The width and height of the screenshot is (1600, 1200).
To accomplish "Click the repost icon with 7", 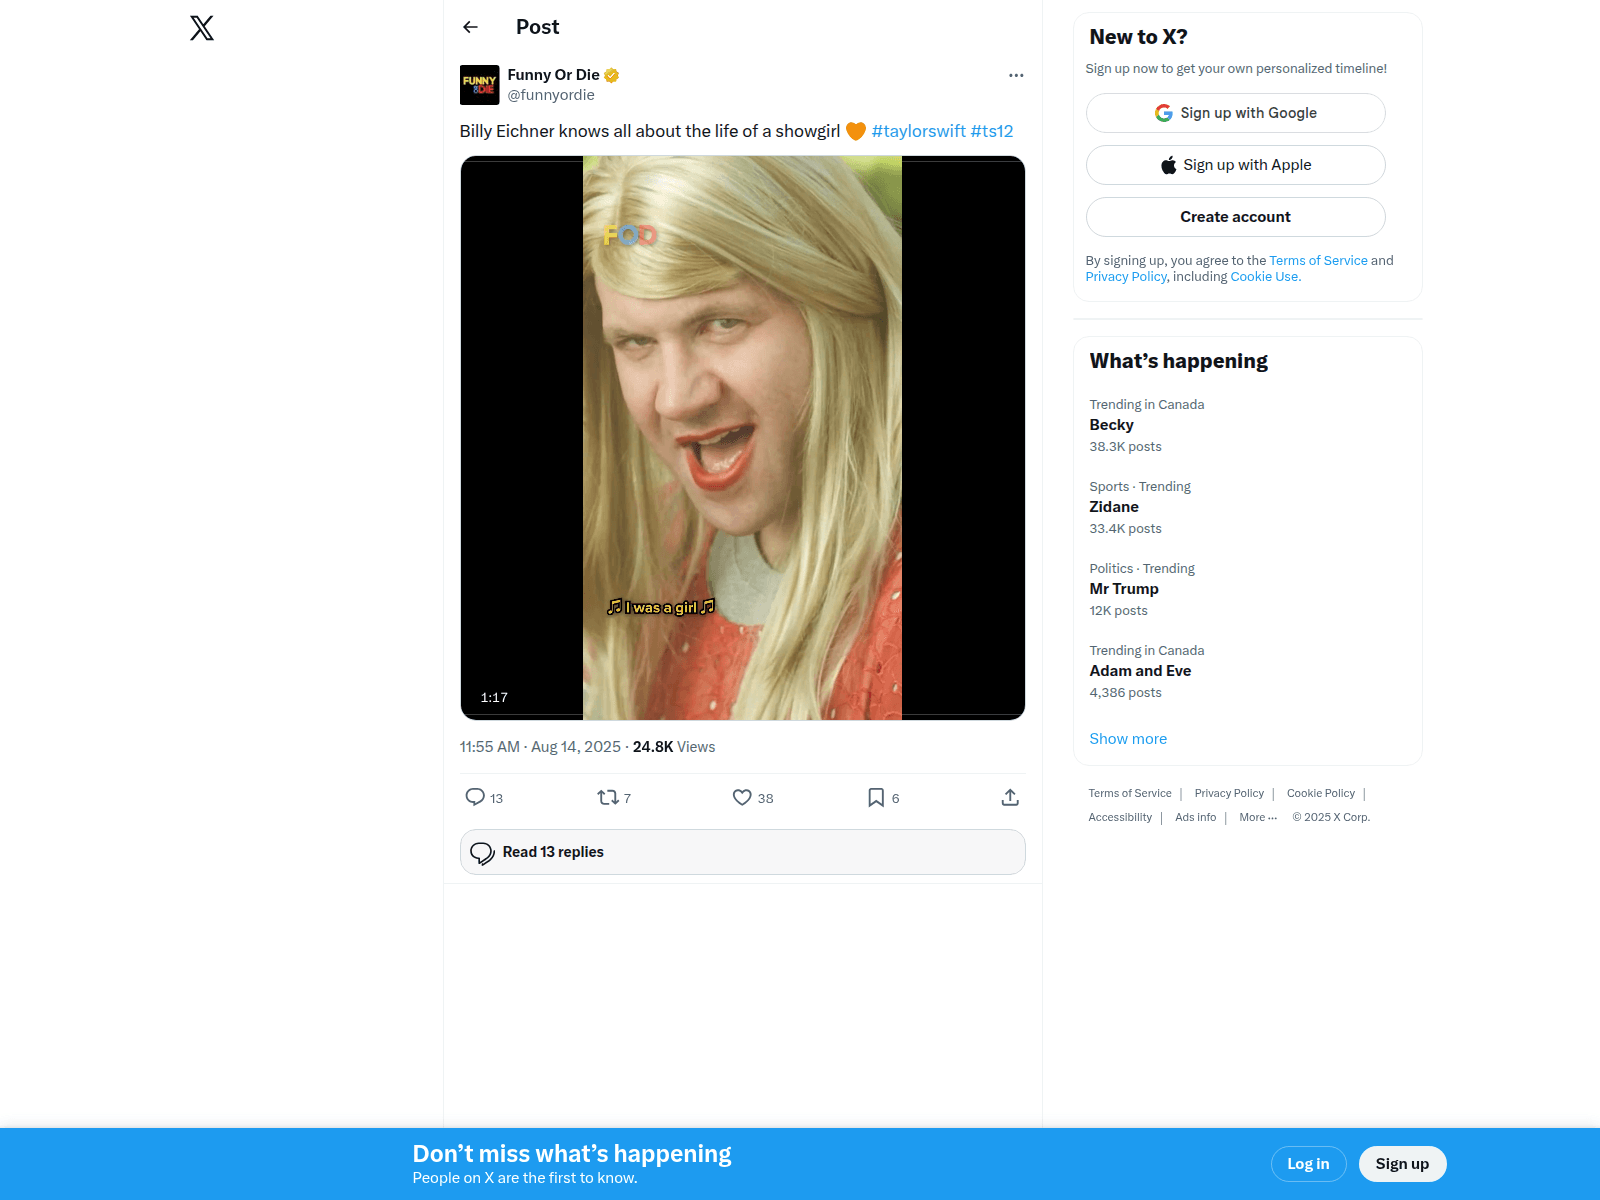I will pyautogui.click(x=607, y=797).
